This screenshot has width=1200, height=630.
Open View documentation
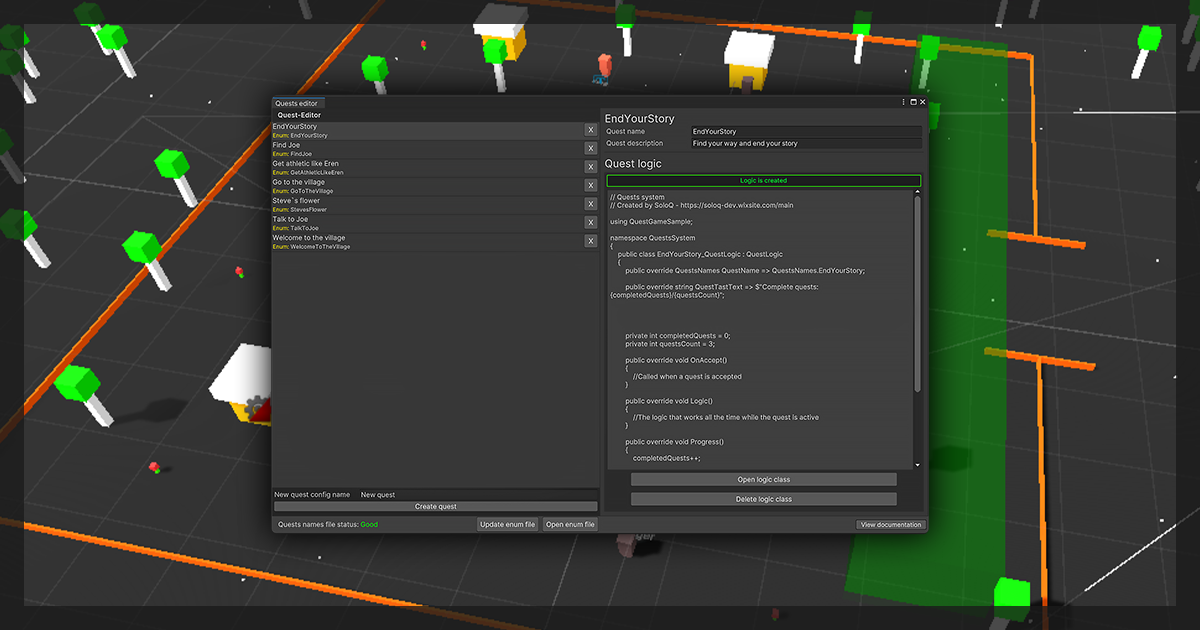click(x=891, y=524)
